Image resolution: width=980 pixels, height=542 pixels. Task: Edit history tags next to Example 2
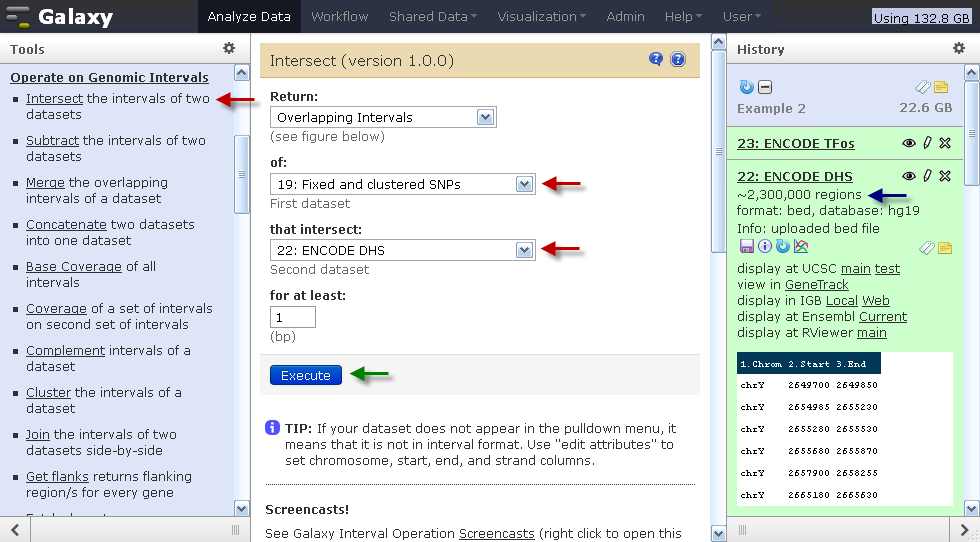pyautogui.click(x=923, y=87)
